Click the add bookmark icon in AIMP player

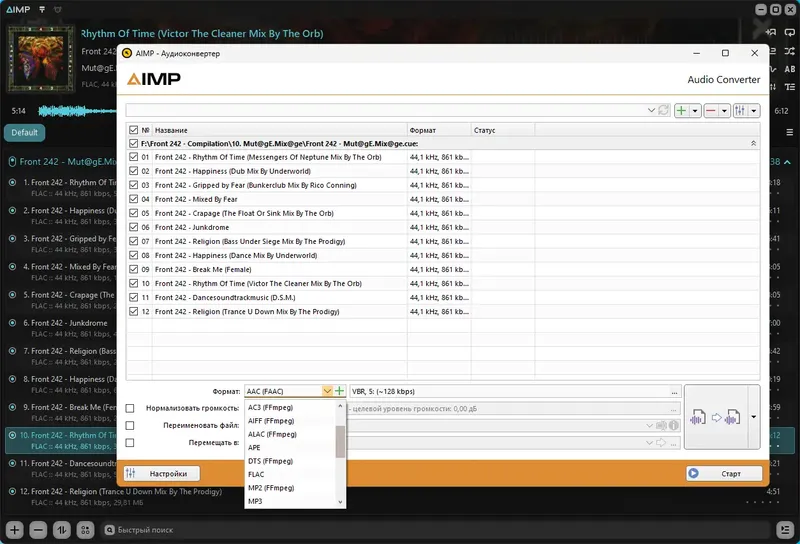pos(771,32)
